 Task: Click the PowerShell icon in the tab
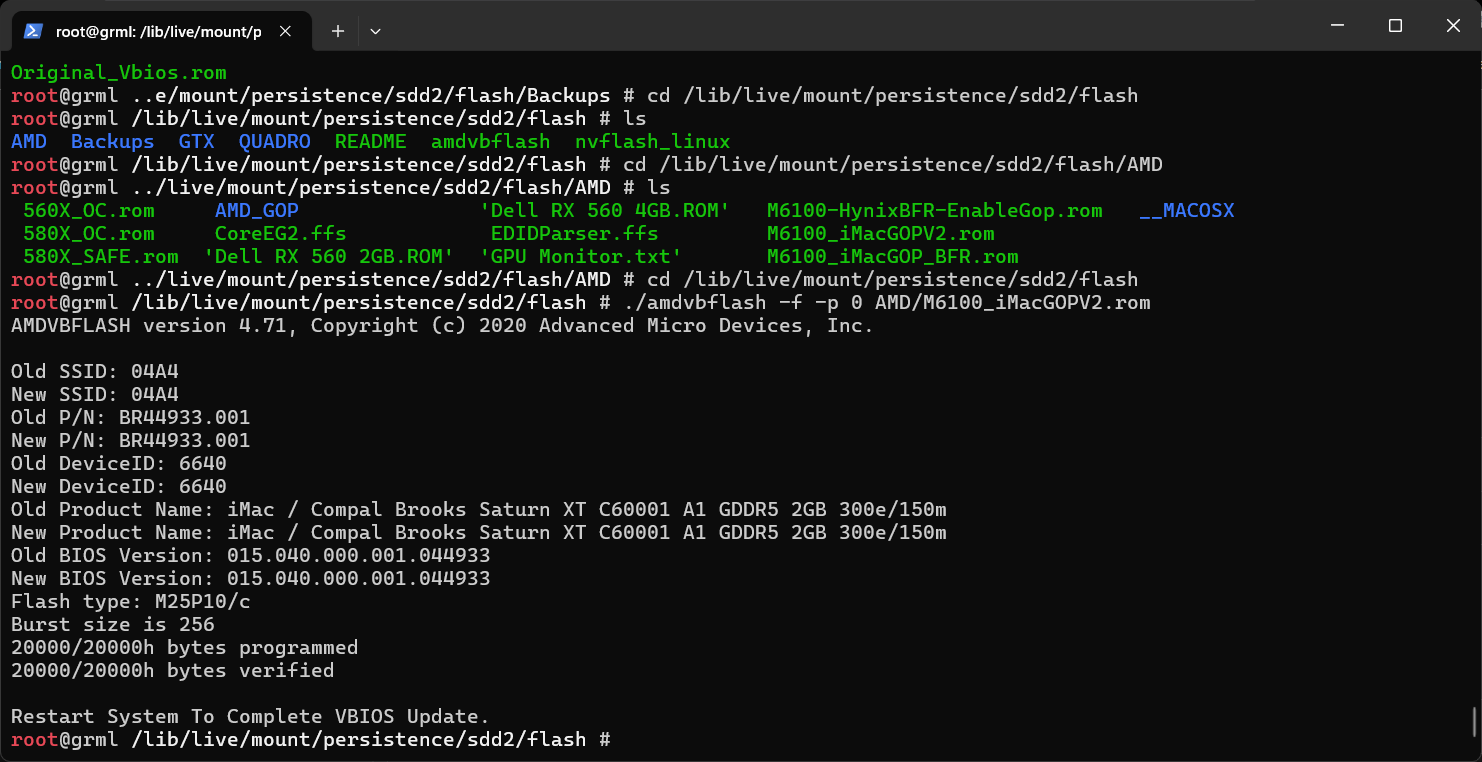[x=33, y=31]
